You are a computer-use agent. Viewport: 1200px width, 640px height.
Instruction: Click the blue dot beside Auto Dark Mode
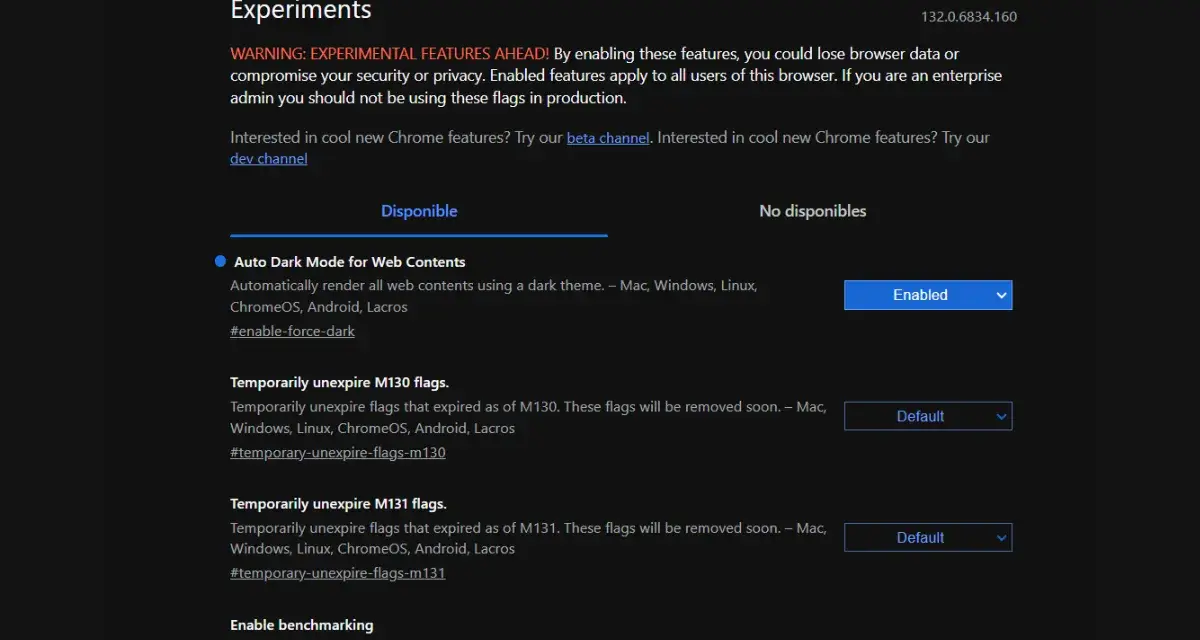[221, 261]
